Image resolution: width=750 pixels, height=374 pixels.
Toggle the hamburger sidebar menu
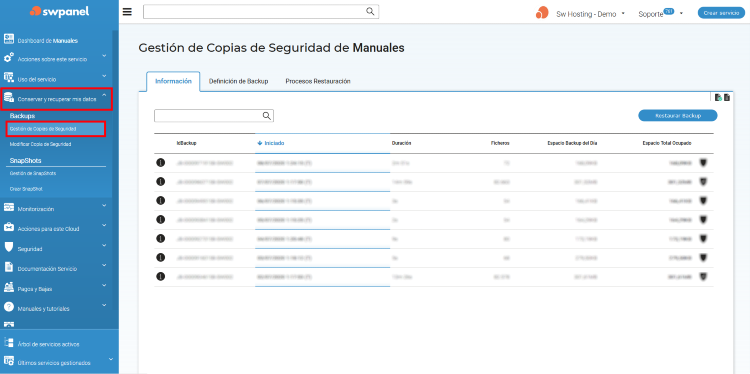click(x=127, y=12)
